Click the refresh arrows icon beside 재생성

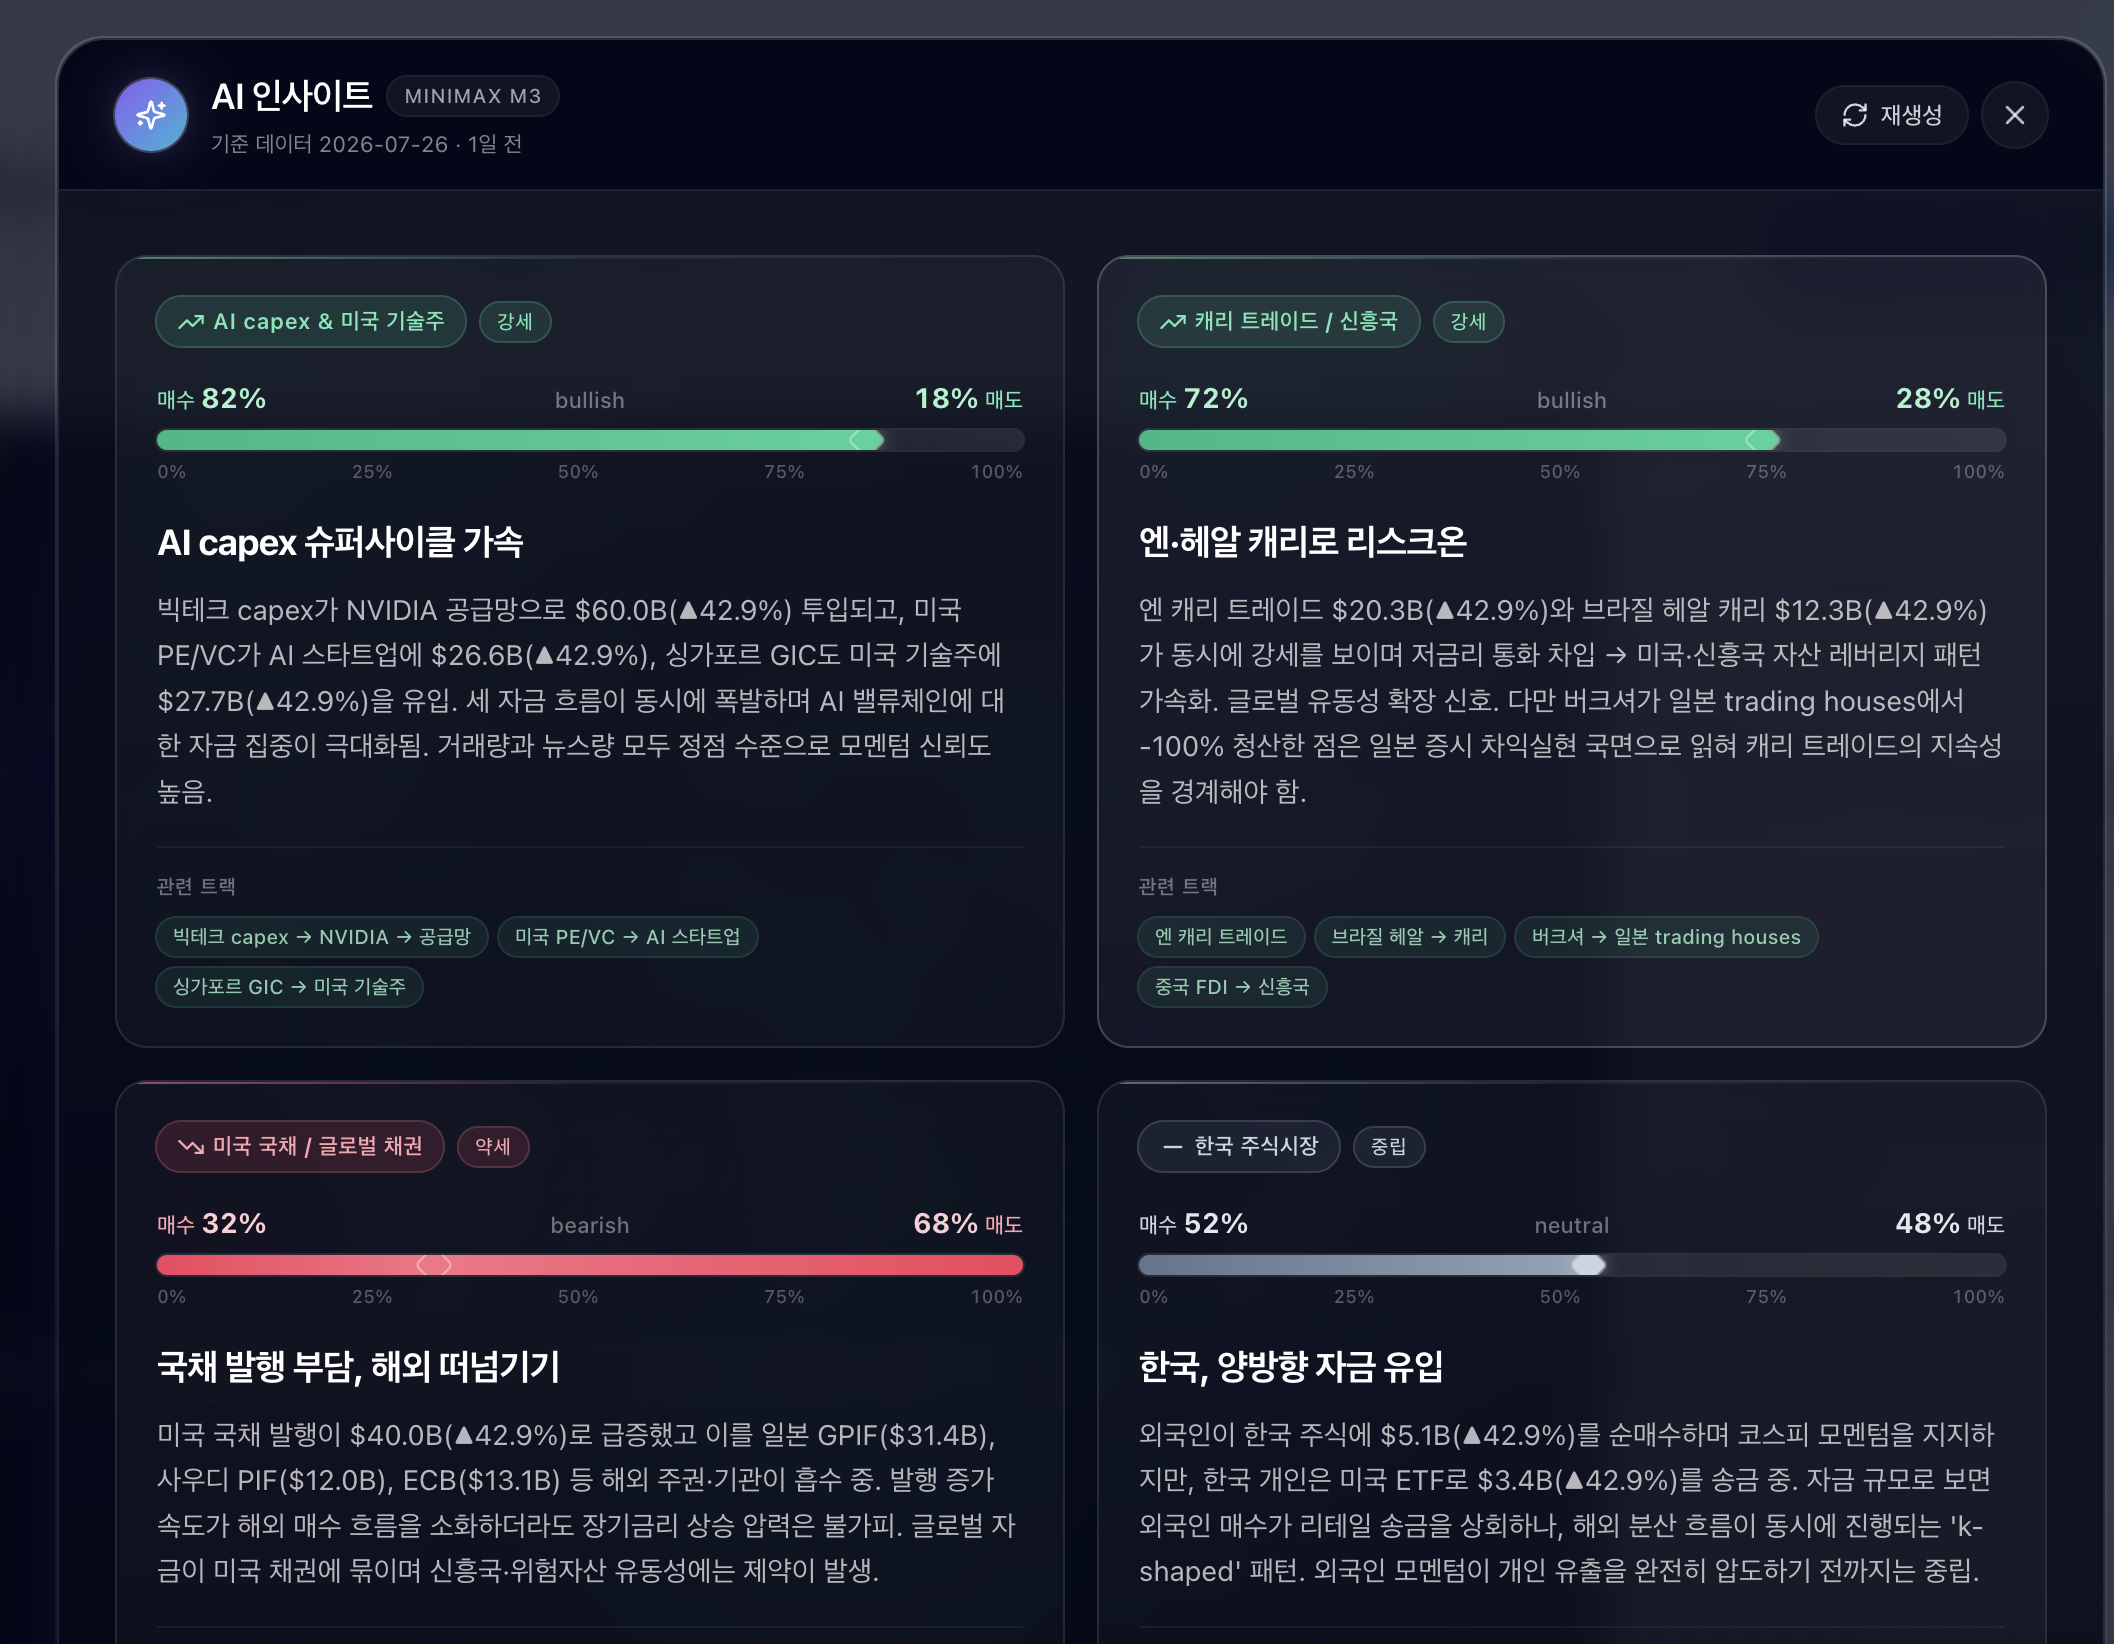[x=1855, y=115]
